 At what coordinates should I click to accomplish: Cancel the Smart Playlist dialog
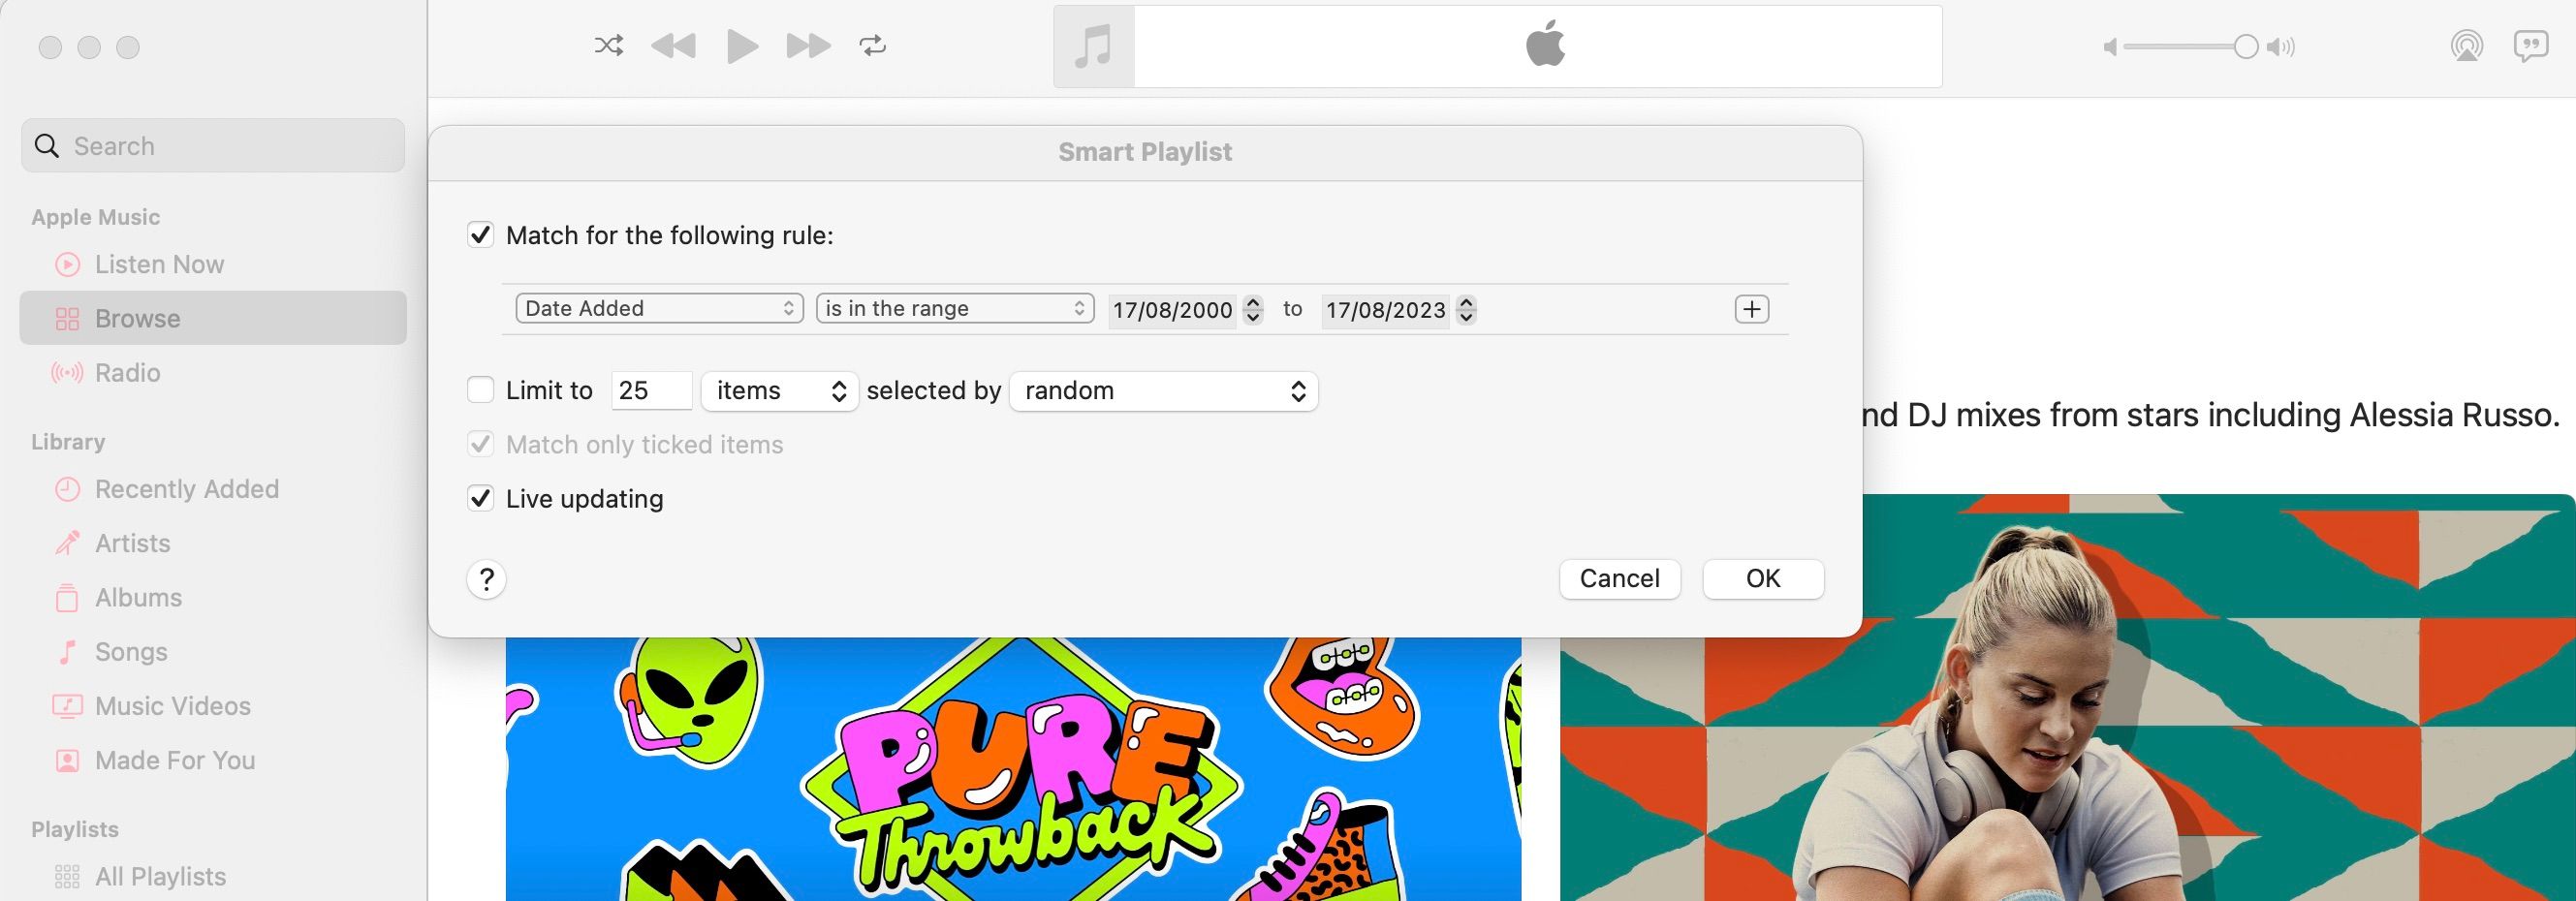click(x=1618, y=578)
